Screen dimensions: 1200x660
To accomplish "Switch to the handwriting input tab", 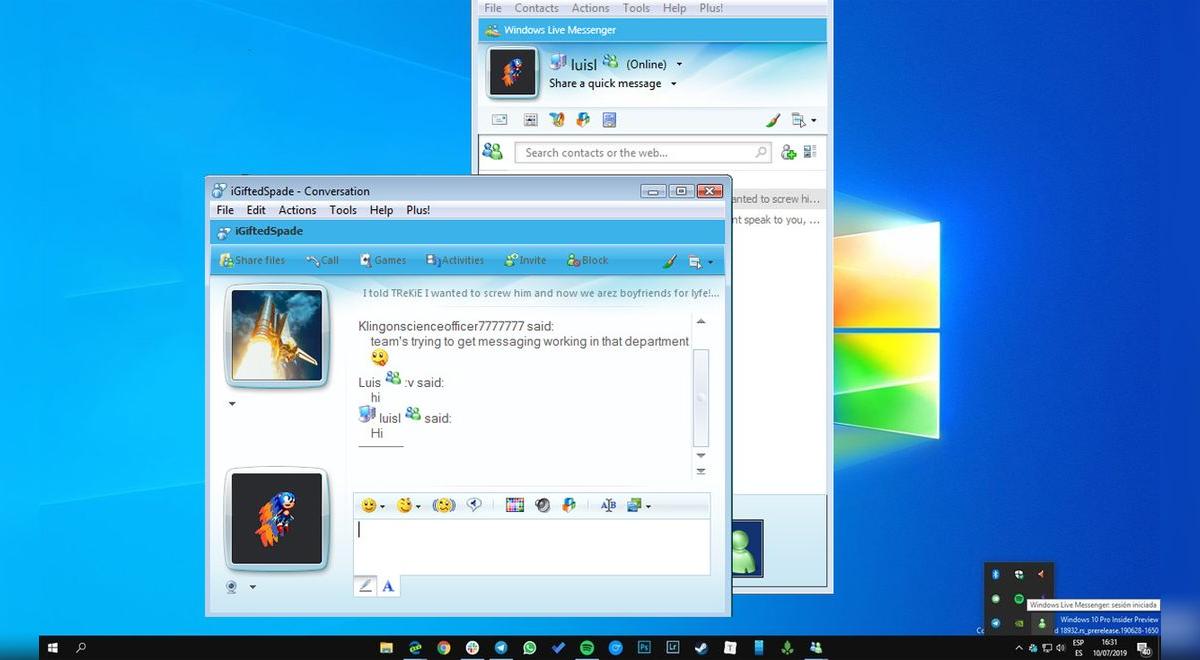I will (x=364, y=585).
